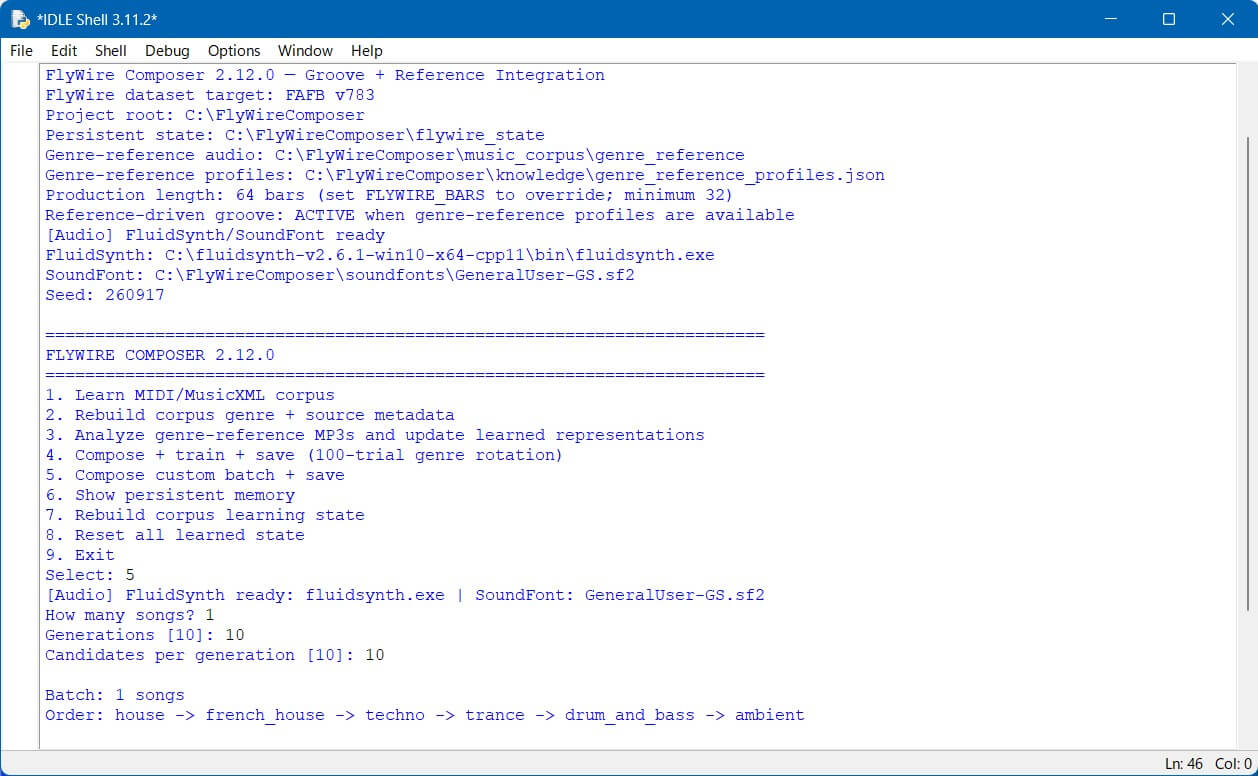
Task: Click the 'Order: house -> french_house' line
Action: [x=425, y=715]
